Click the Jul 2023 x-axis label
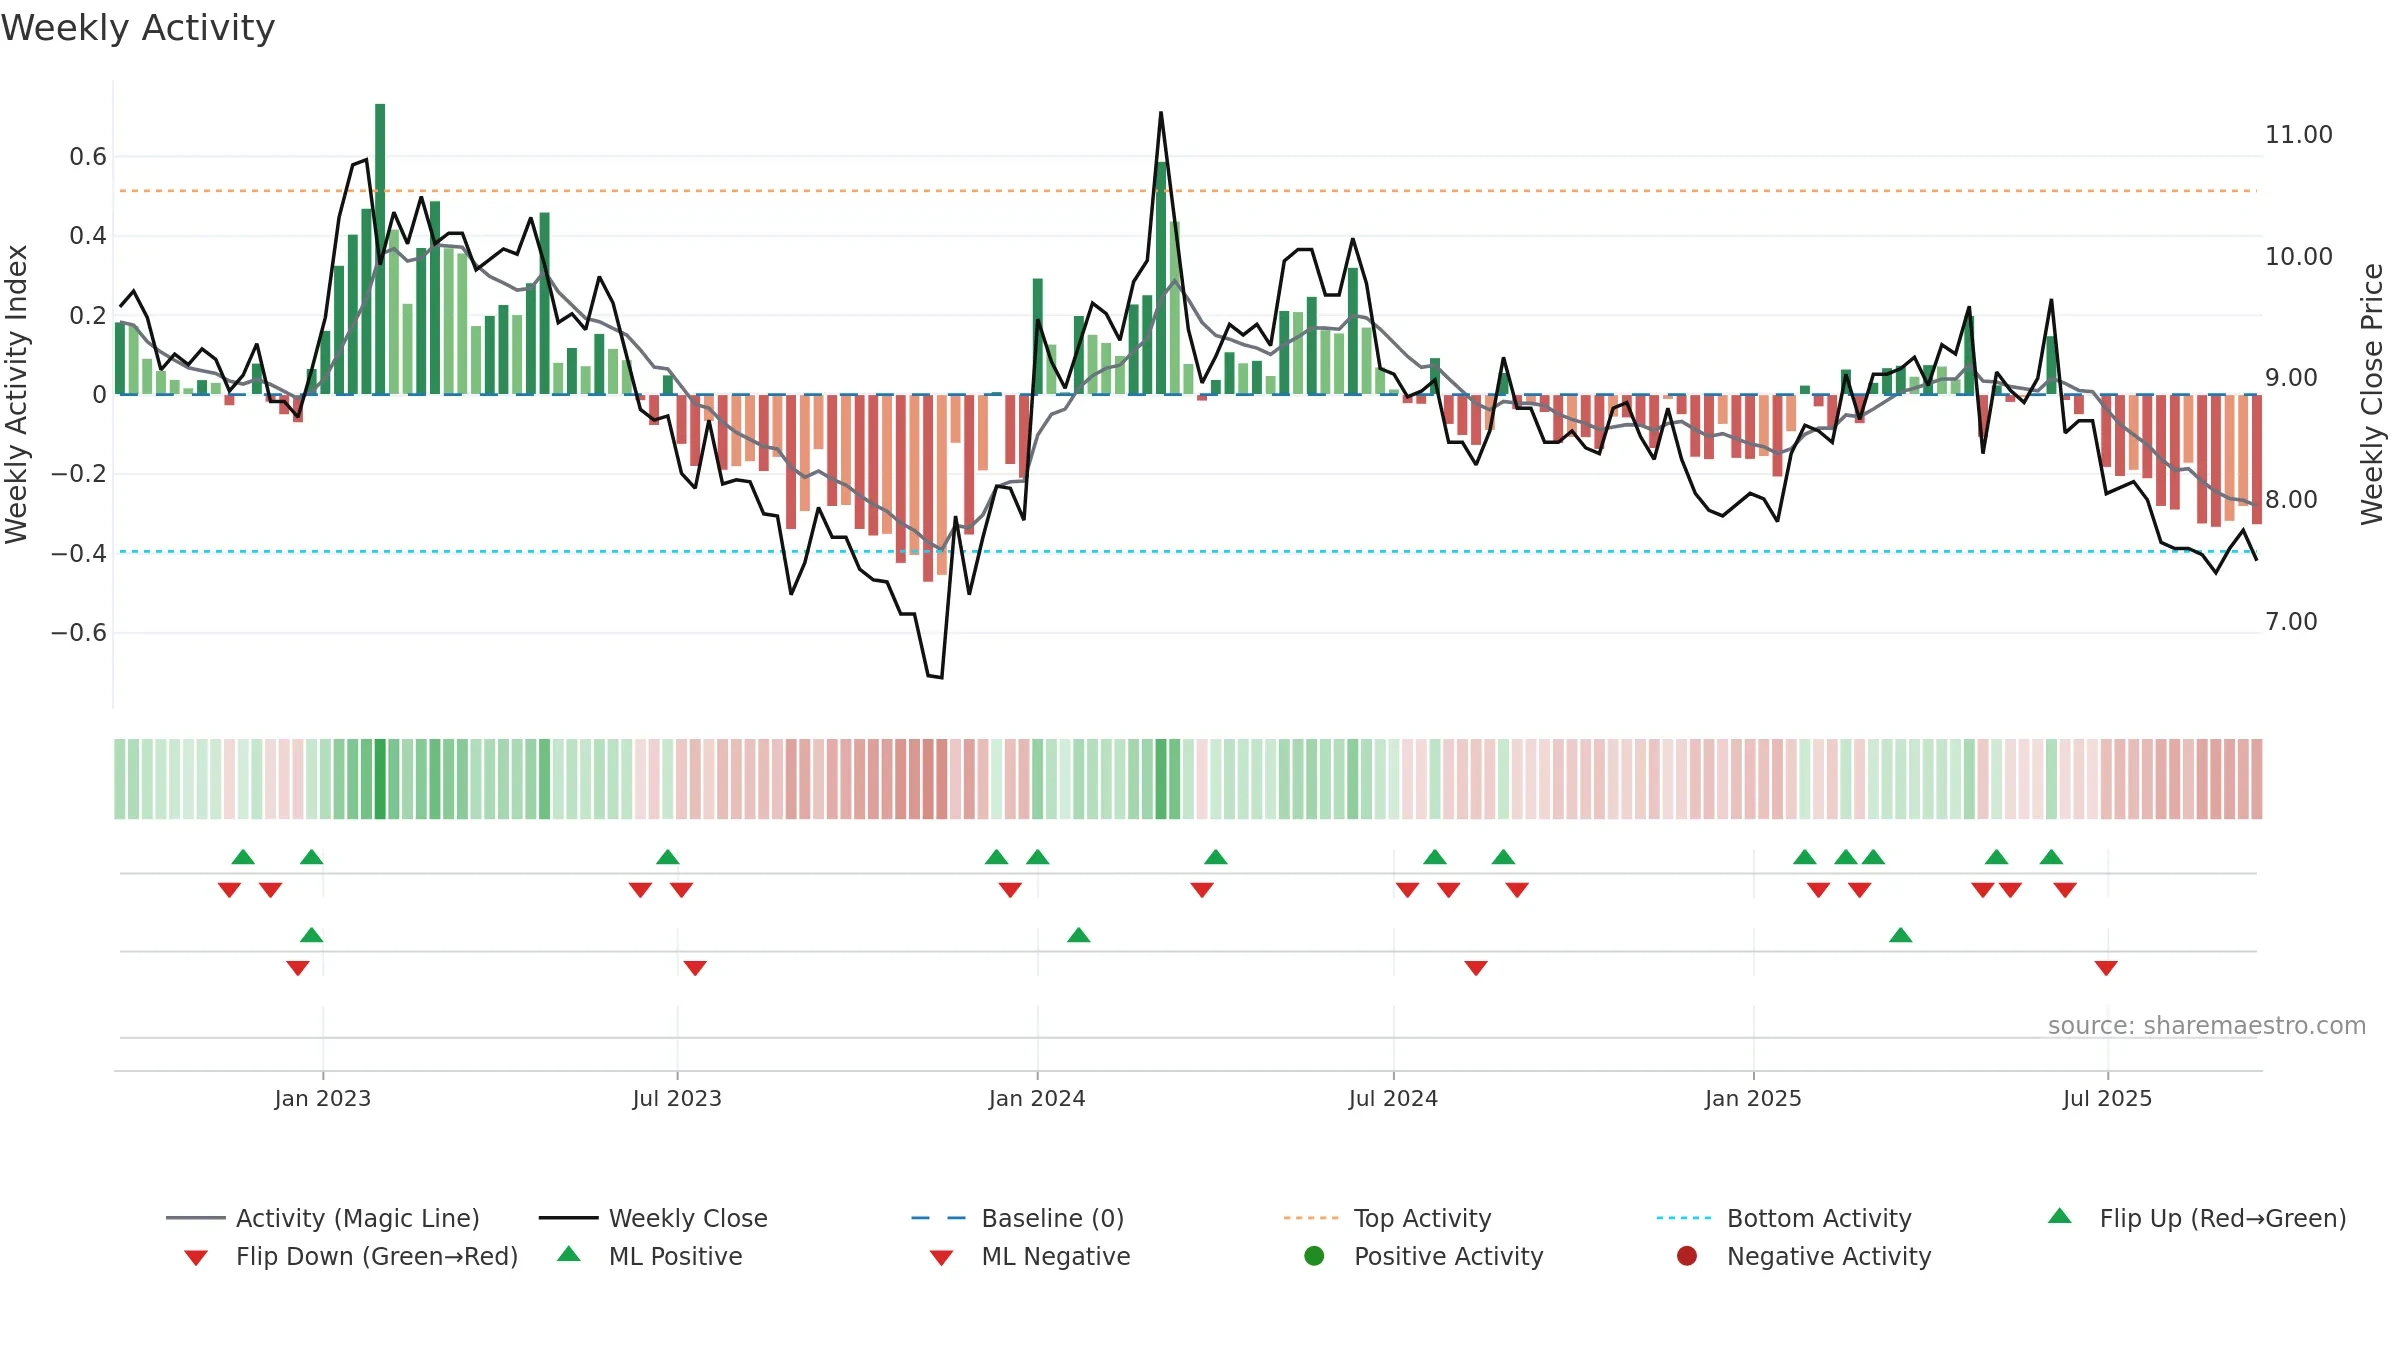The image size is (2400, 1350). tap(677, 1098)
